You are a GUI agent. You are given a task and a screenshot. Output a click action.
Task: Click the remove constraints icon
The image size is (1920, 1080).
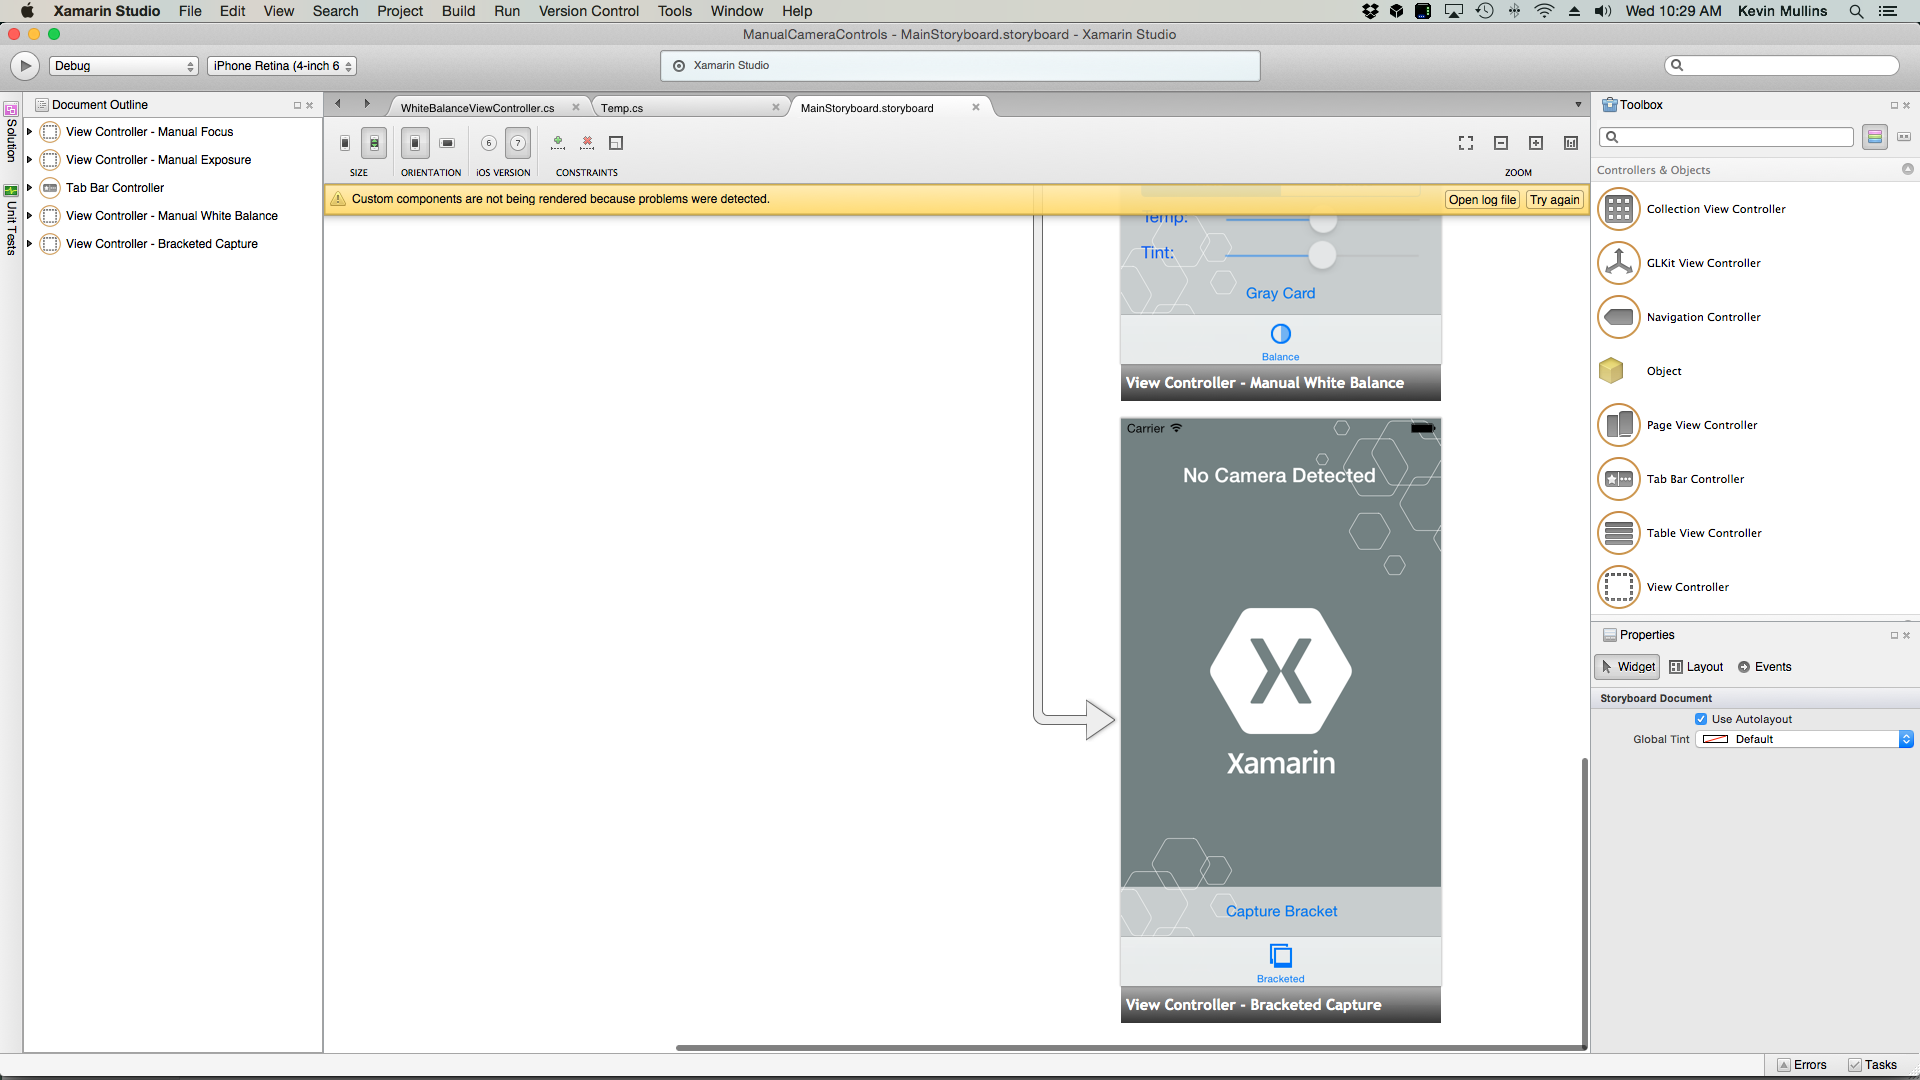click(587, 143)
